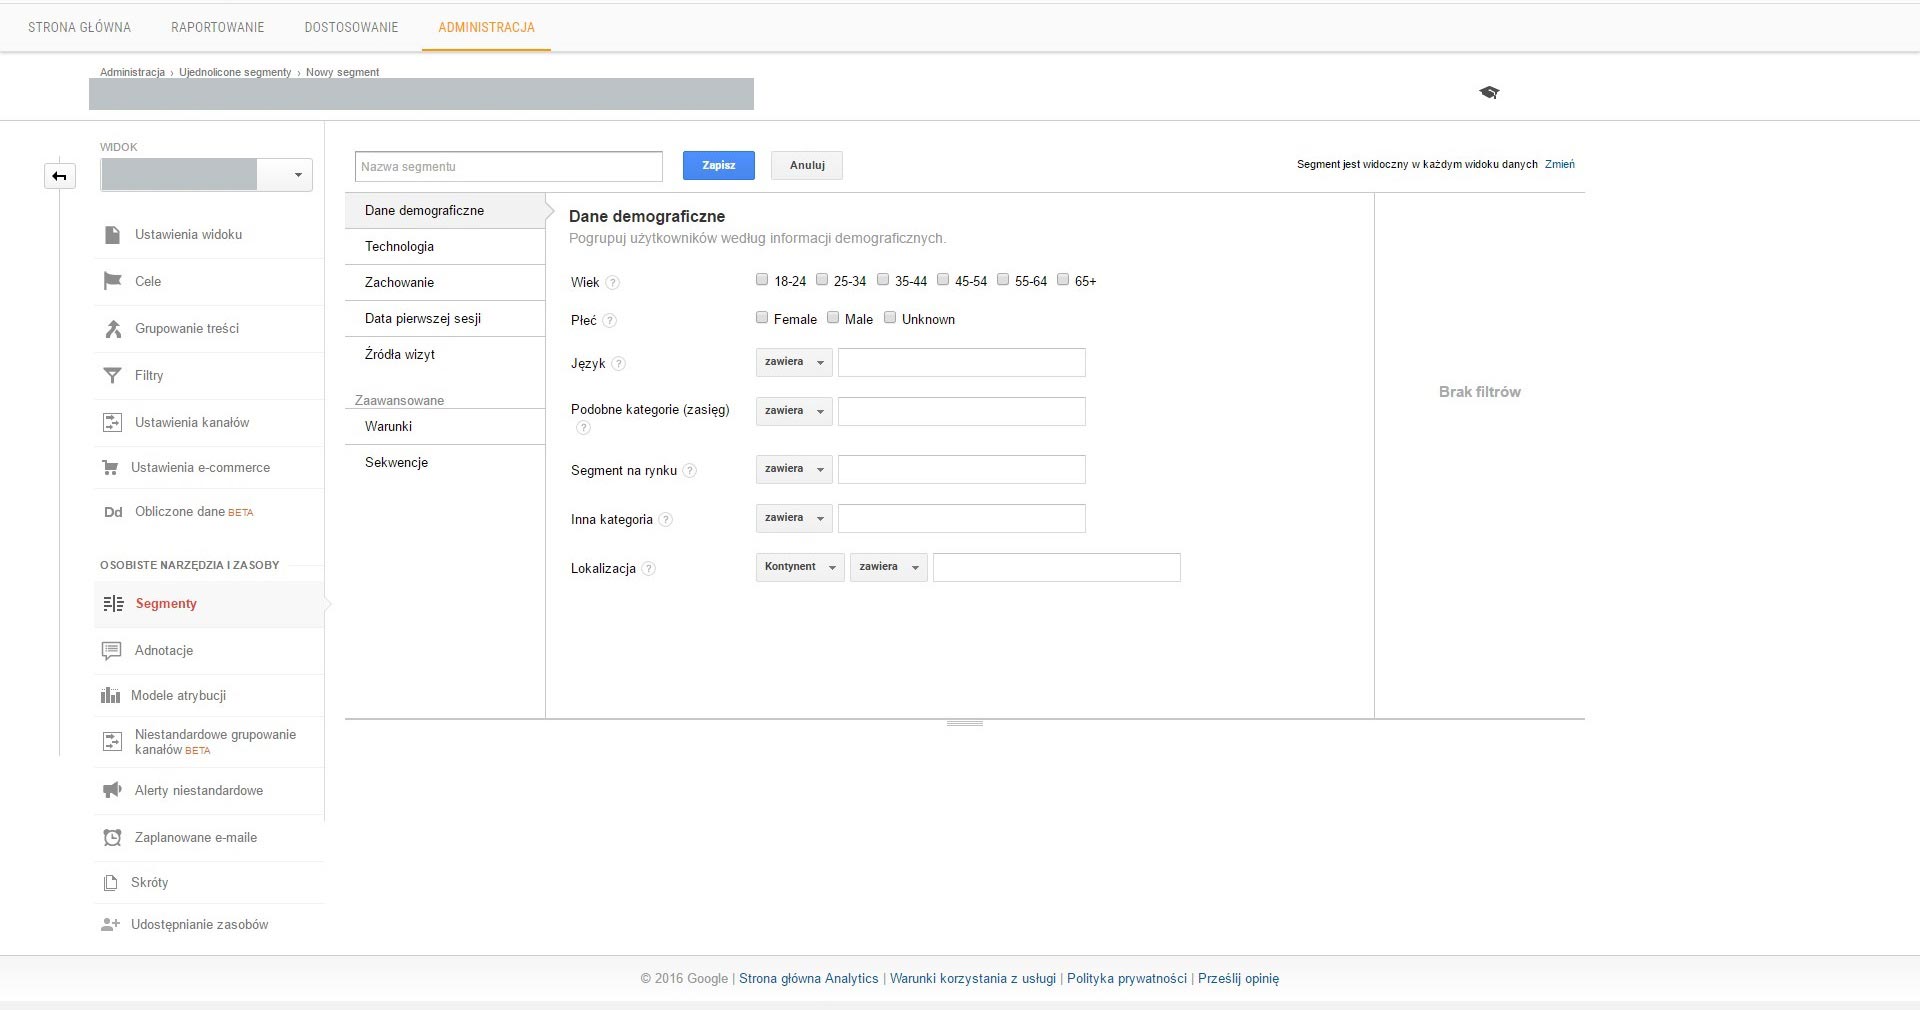
Task: Open the Kontynent location dropdown
Action: click(800, 567)
